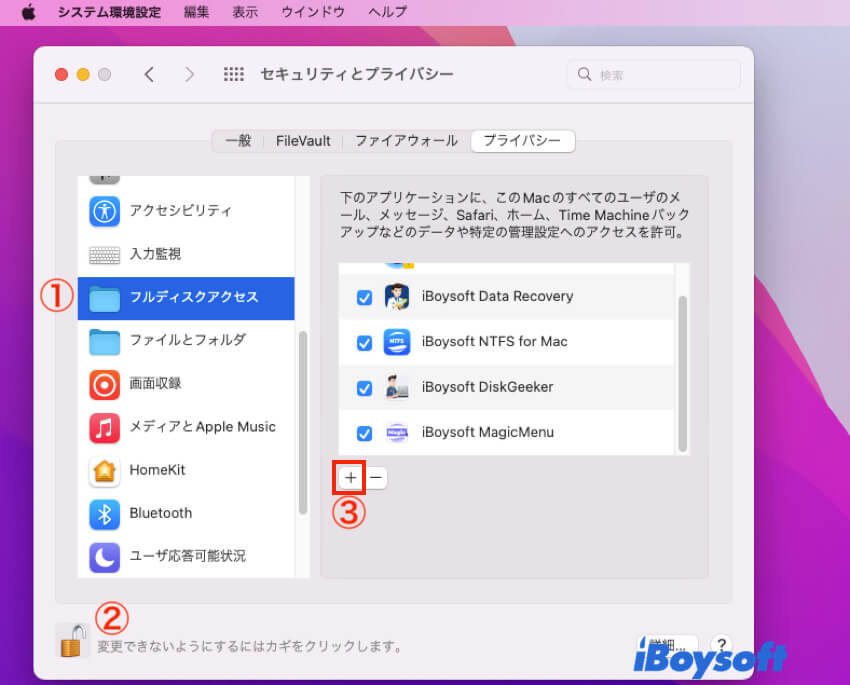
Task: Click the Bluetooth label
Action: (x=160, y=513)
